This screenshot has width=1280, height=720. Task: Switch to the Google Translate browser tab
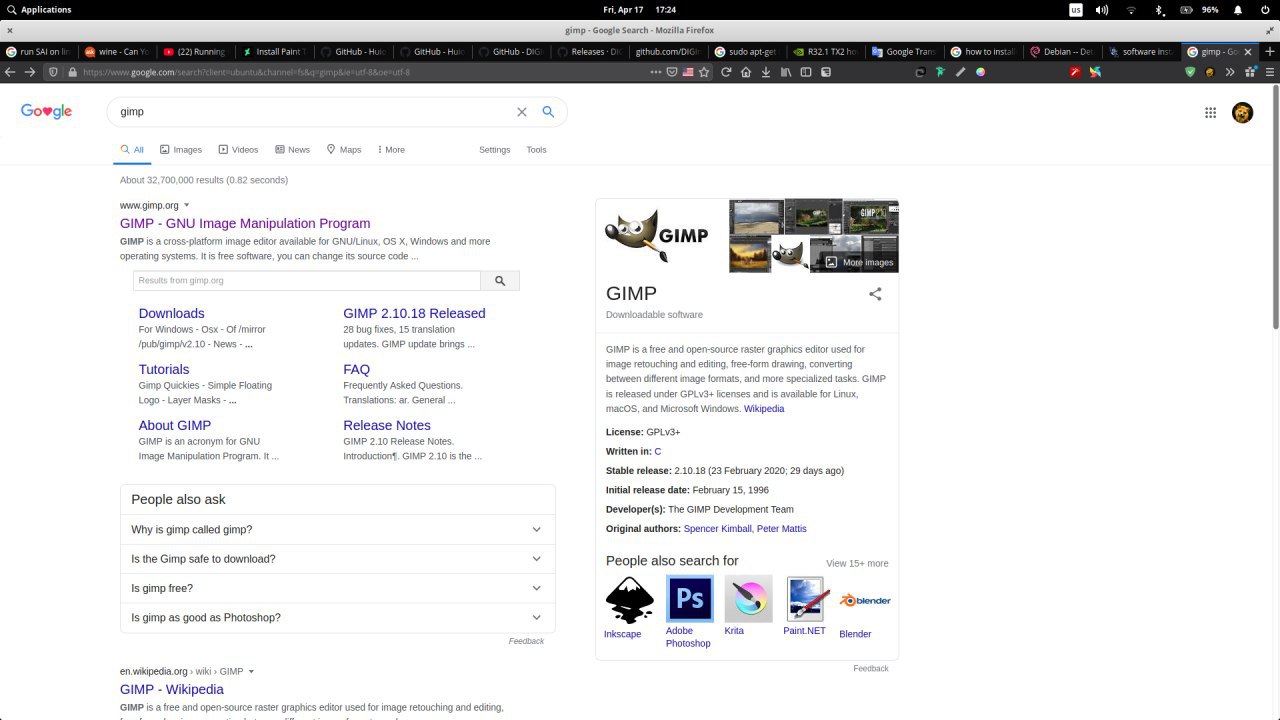pyautogui.click(x=904, y=51)
